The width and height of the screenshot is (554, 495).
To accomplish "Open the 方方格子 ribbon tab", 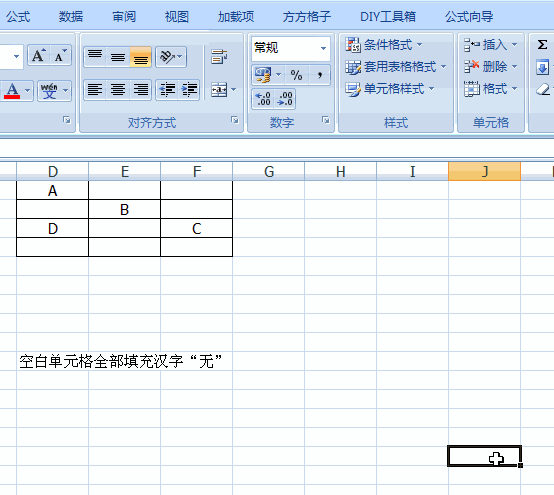I will 307,17.
